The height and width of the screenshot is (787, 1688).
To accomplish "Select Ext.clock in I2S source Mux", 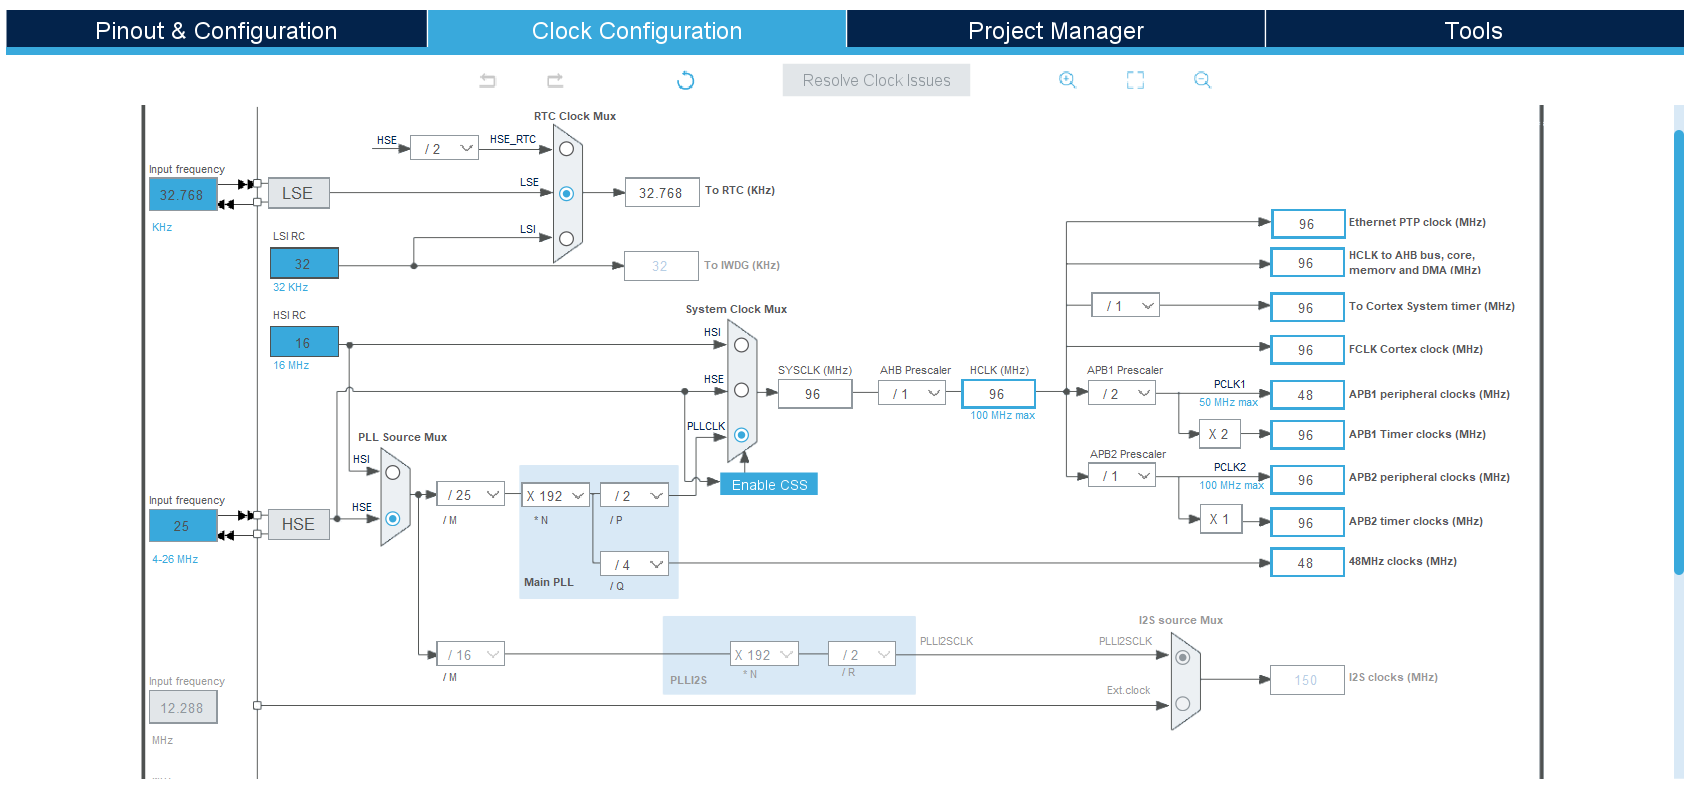I will pyautogui.click(x=1183, y=703).
